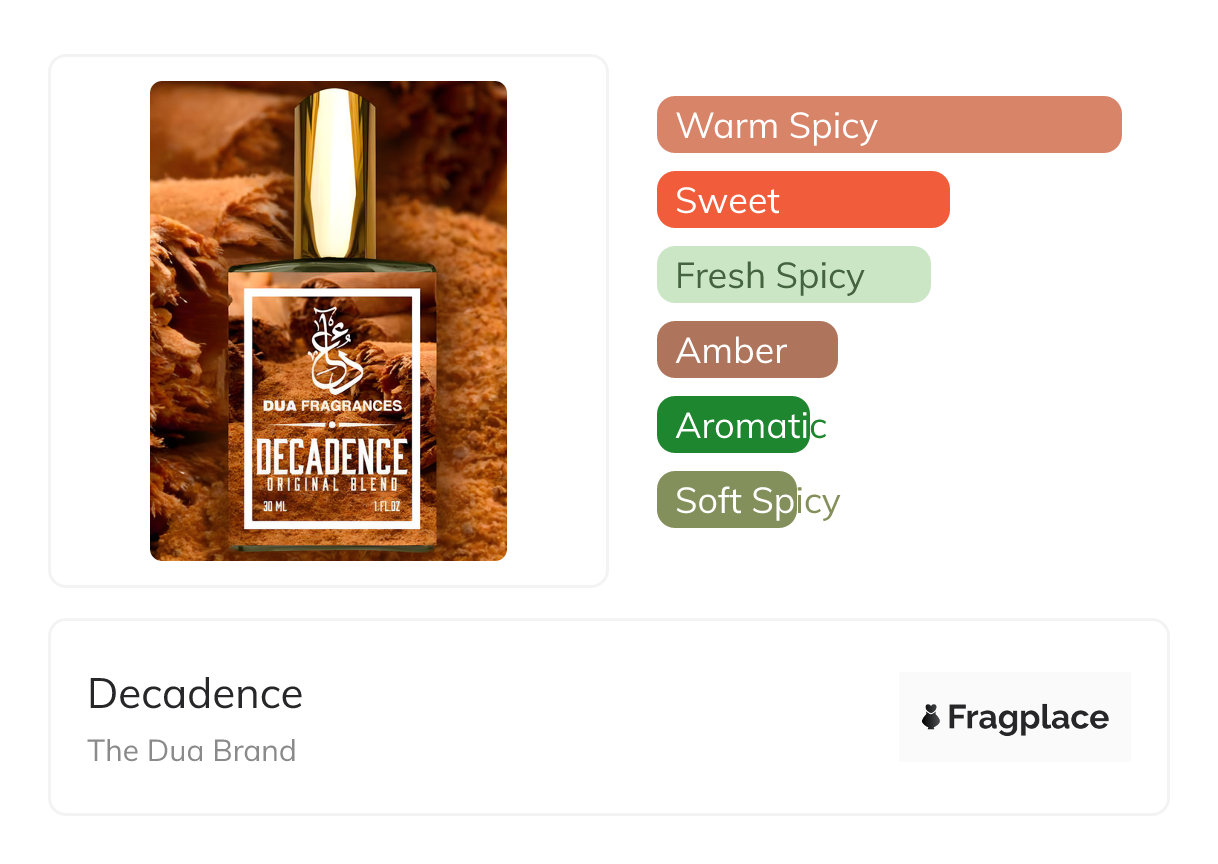The width and height of the screenshot is (1218, 864).
Task: Click the Dua calligraphy logo on the bottle
Action: [331, 349]
